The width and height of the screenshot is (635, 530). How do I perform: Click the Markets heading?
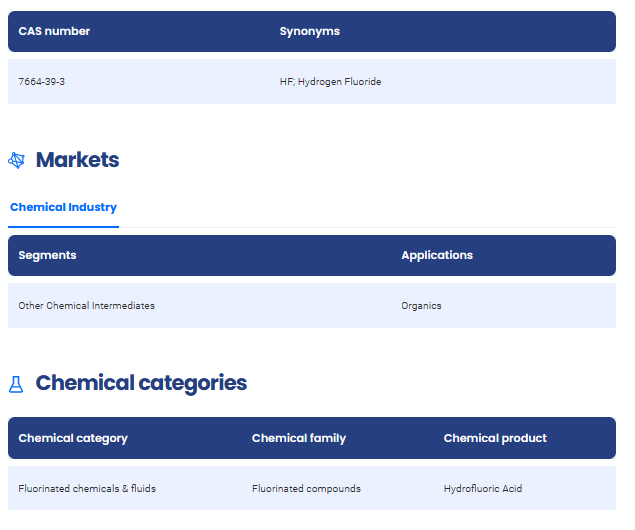[x=77, y=160]
